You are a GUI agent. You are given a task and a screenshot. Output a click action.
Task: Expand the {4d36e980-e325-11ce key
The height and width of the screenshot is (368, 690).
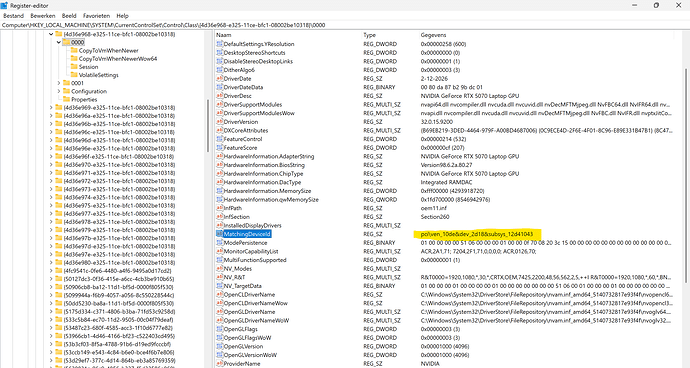[x=51, y=262]
